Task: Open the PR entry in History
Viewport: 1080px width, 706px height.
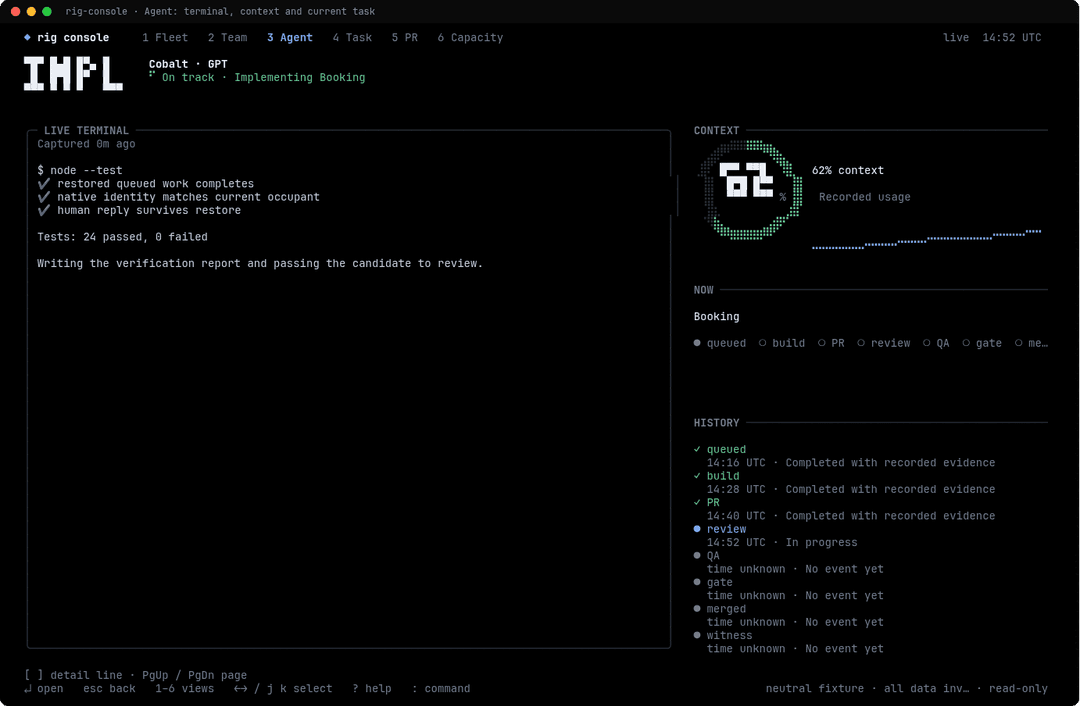Action: click(713, 502)
